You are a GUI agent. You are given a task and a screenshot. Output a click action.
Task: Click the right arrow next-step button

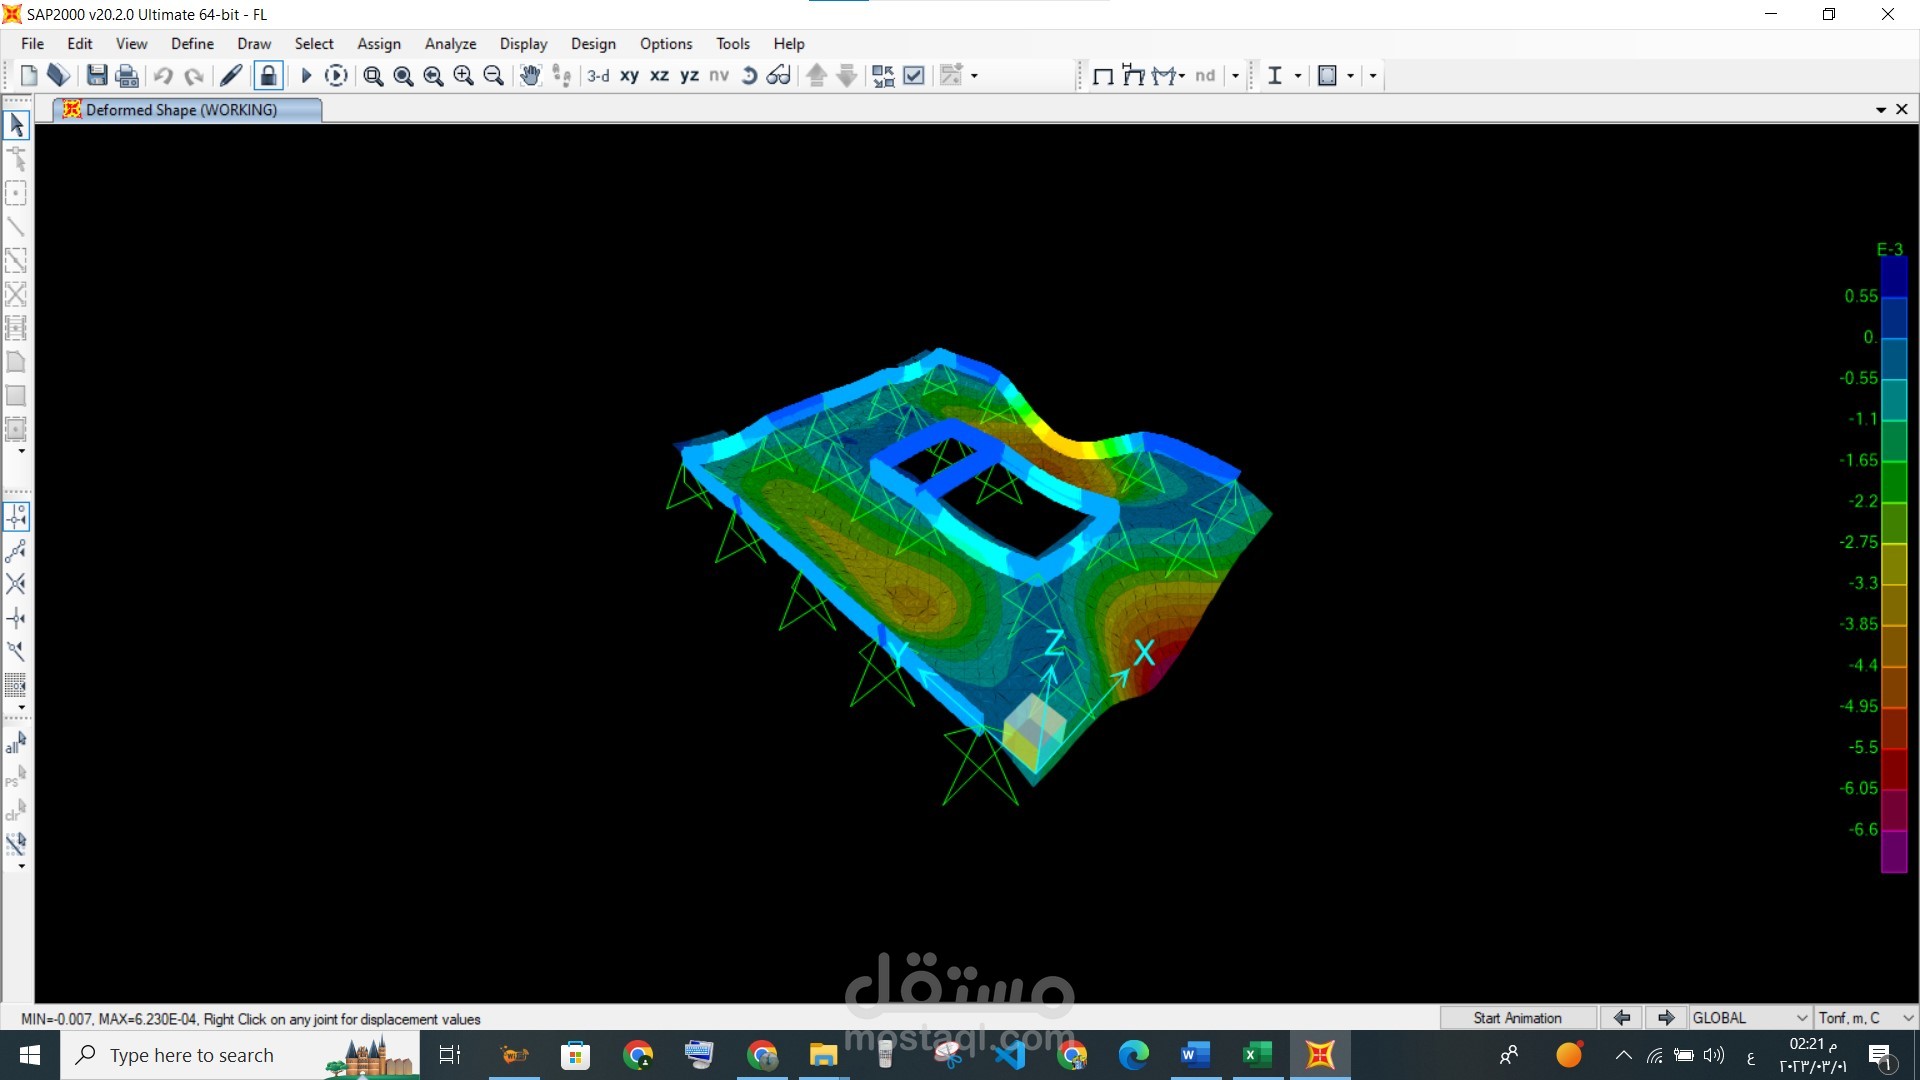point(1666,1018)
